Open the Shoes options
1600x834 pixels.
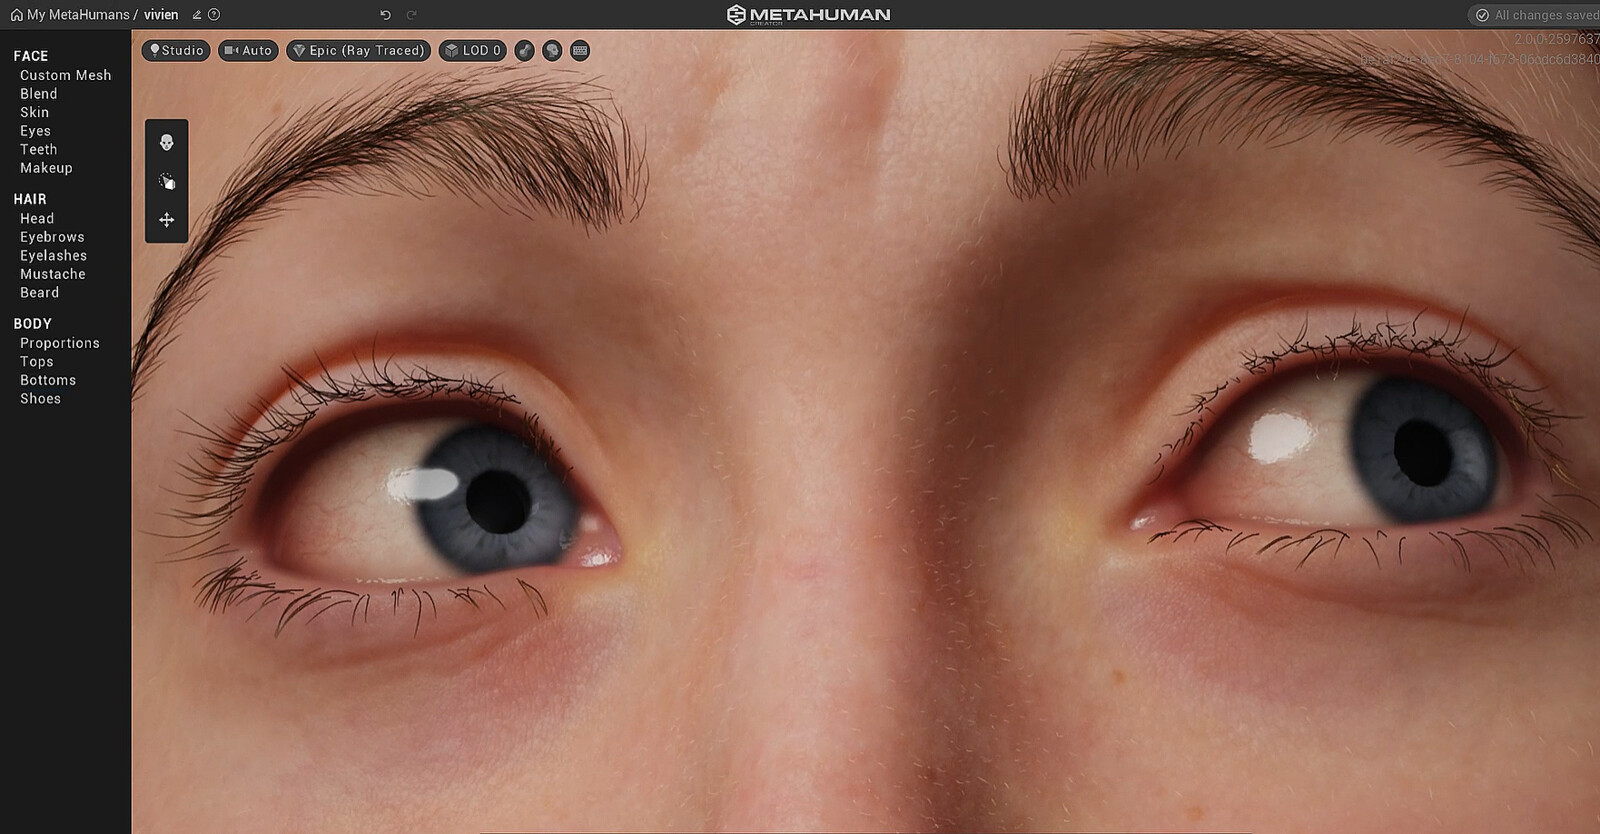pos(41,399)
